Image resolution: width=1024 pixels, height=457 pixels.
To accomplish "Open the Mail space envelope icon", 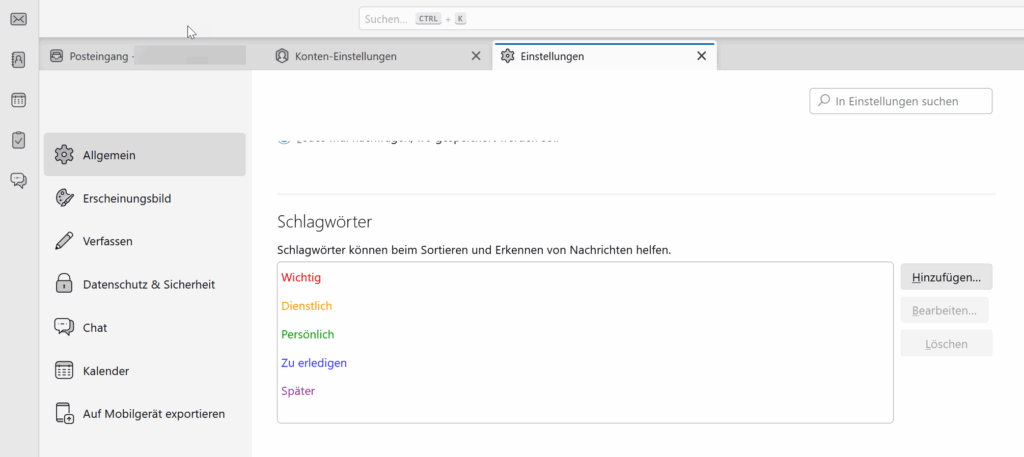I will point(18,19).
